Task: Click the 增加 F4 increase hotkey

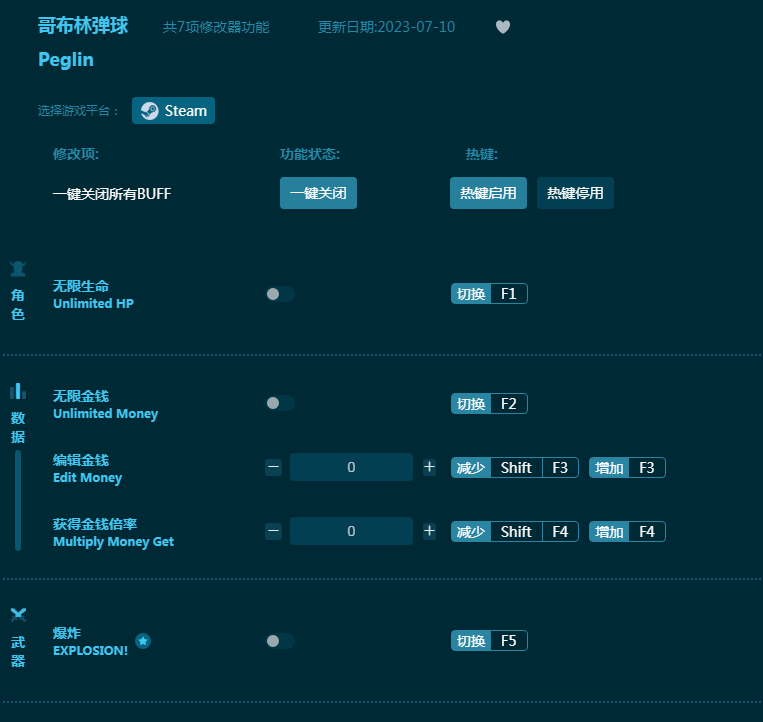Action: [627, 531]
